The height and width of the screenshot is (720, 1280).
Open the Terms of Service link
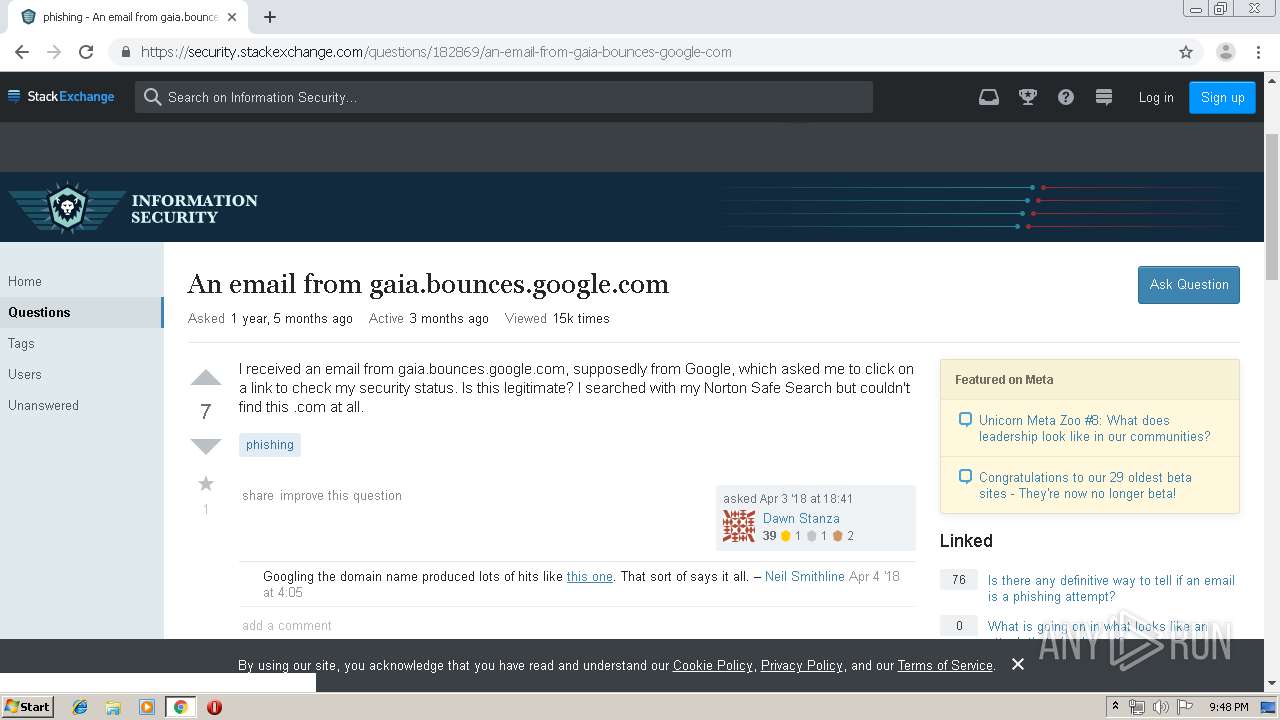click(x=945, y=665)
